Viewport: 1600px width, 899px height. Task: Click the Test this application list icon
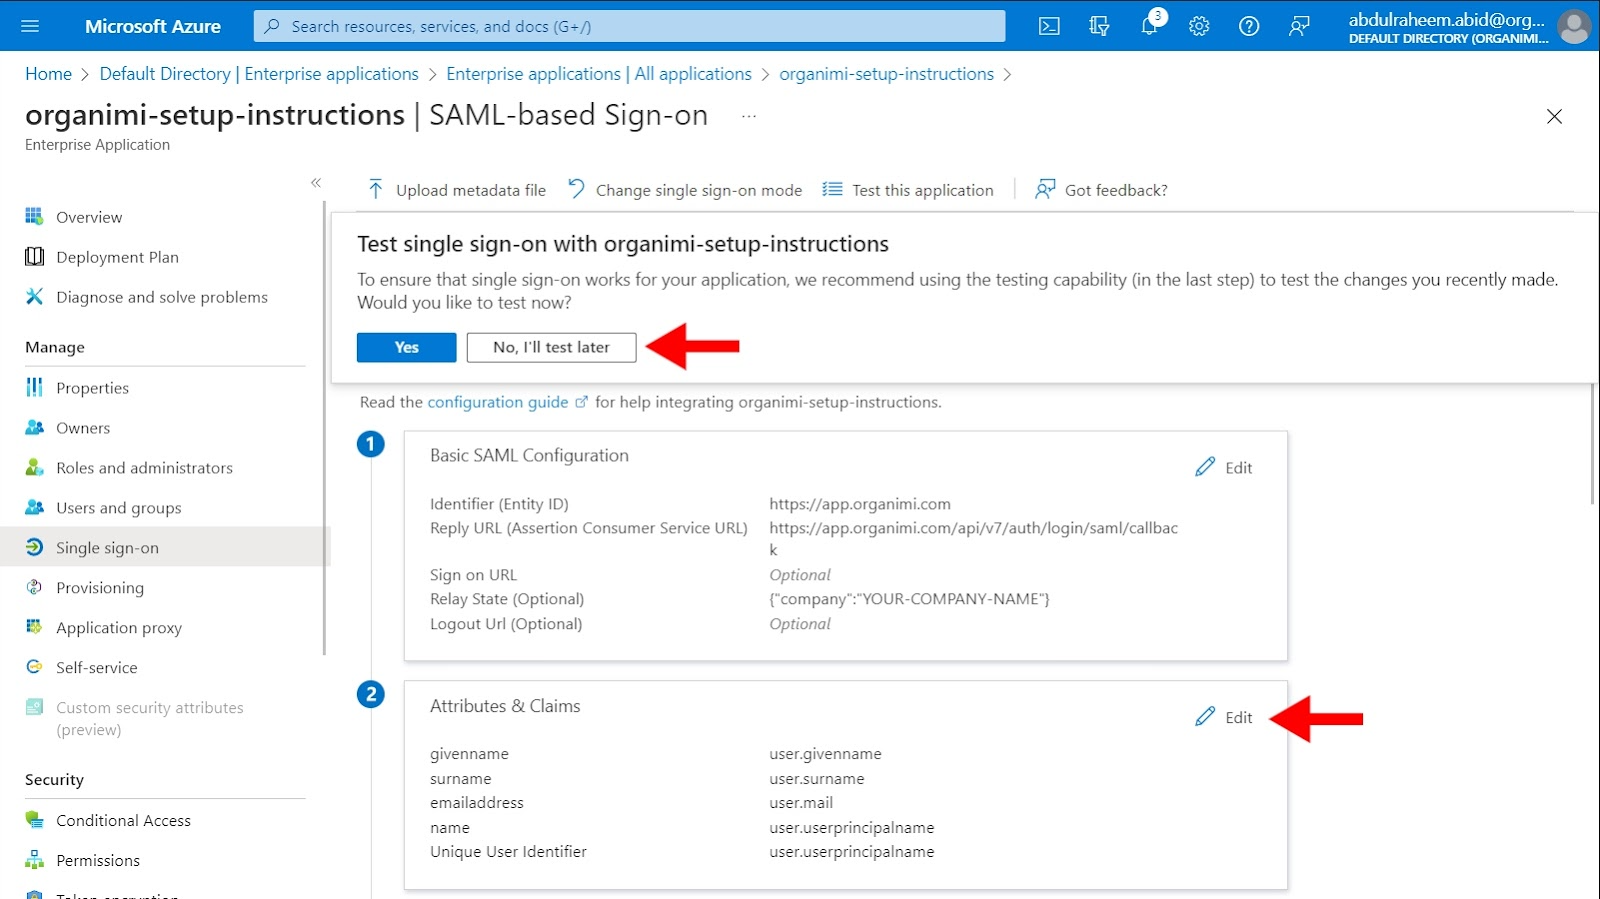(832, 189)
